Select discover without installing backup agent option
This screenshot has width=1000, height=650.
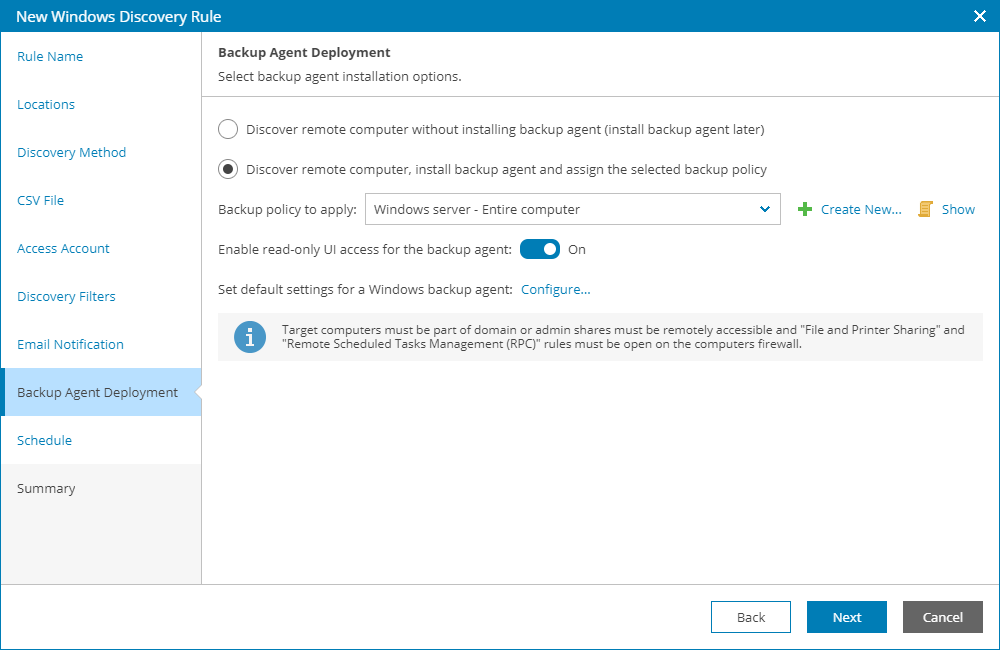pos(228,129)
